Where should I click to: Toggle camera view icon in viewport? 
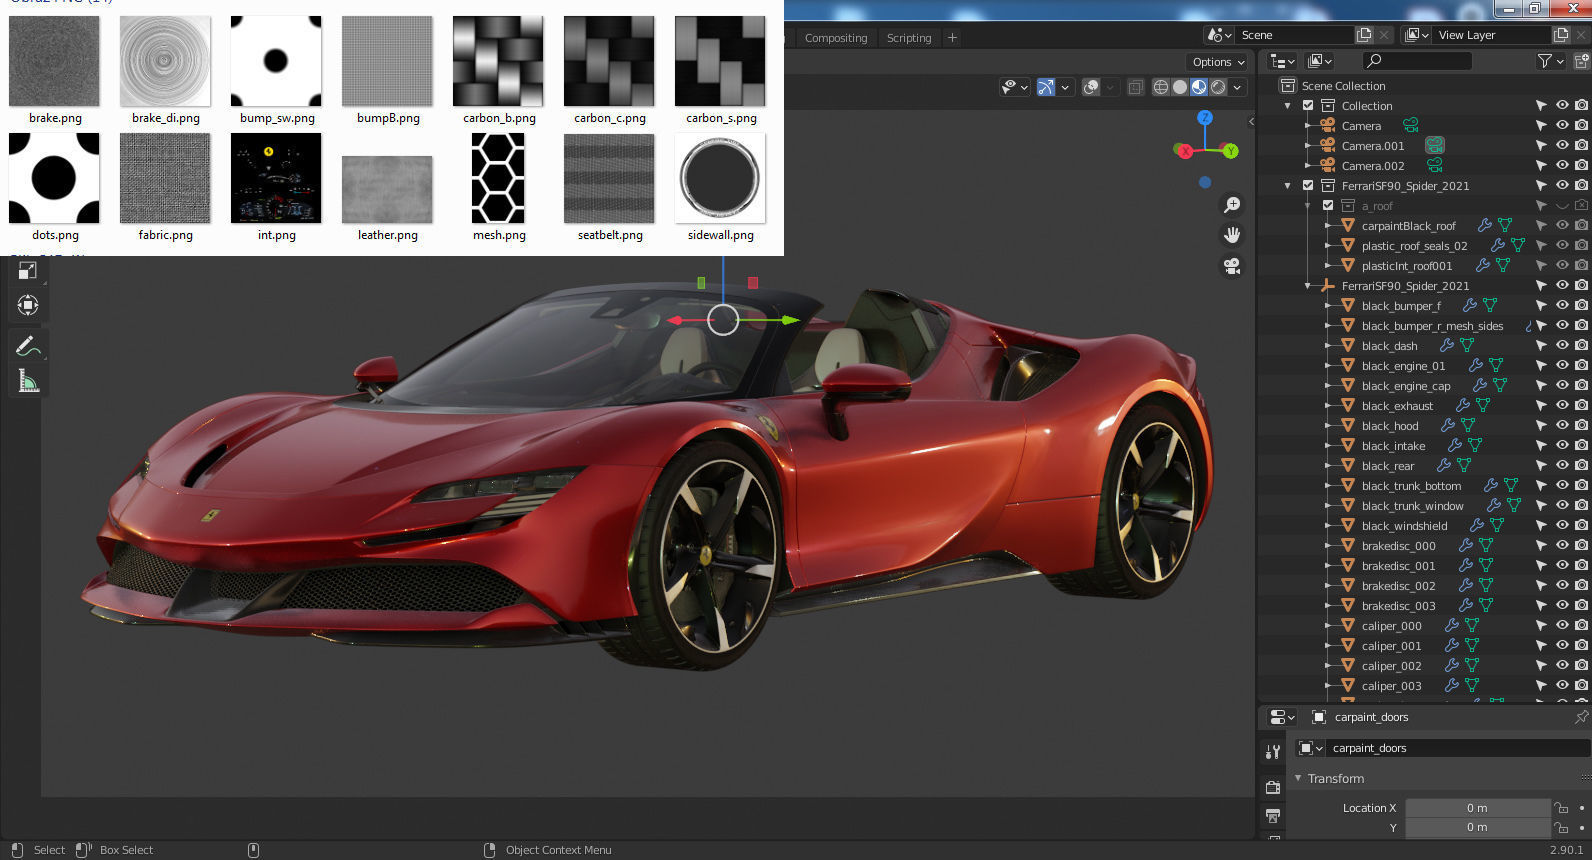click(1232, 266)
